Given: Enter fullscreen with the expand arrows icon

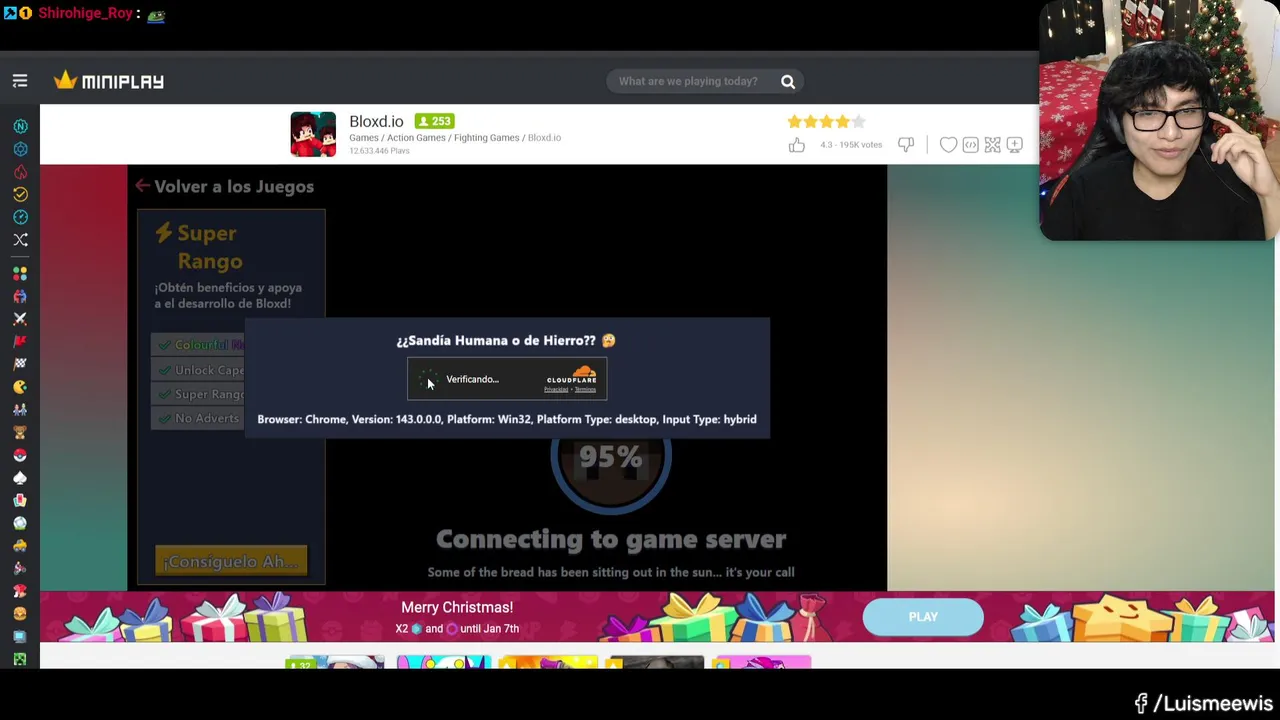Looking at the screenshot, I should (x=992, y=145).
